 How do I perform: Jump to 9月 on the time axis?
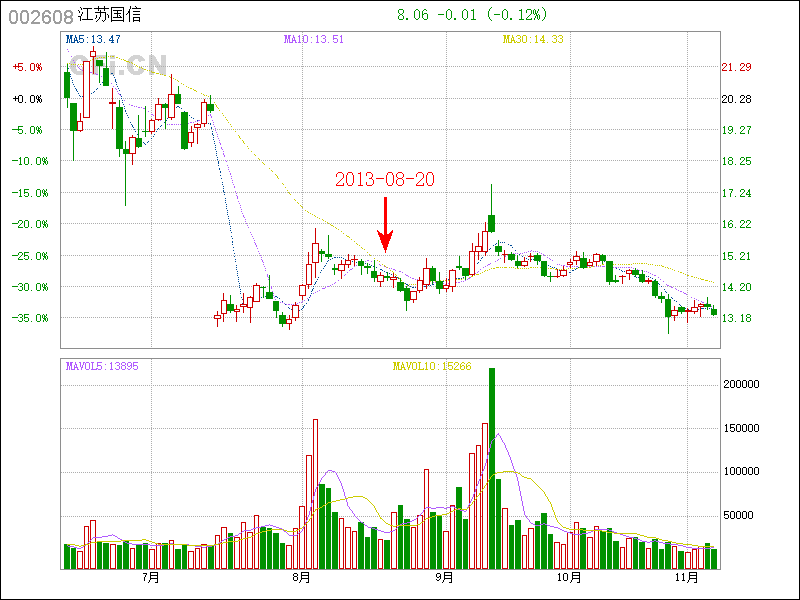pyautogui.click(x=445, y=577)
